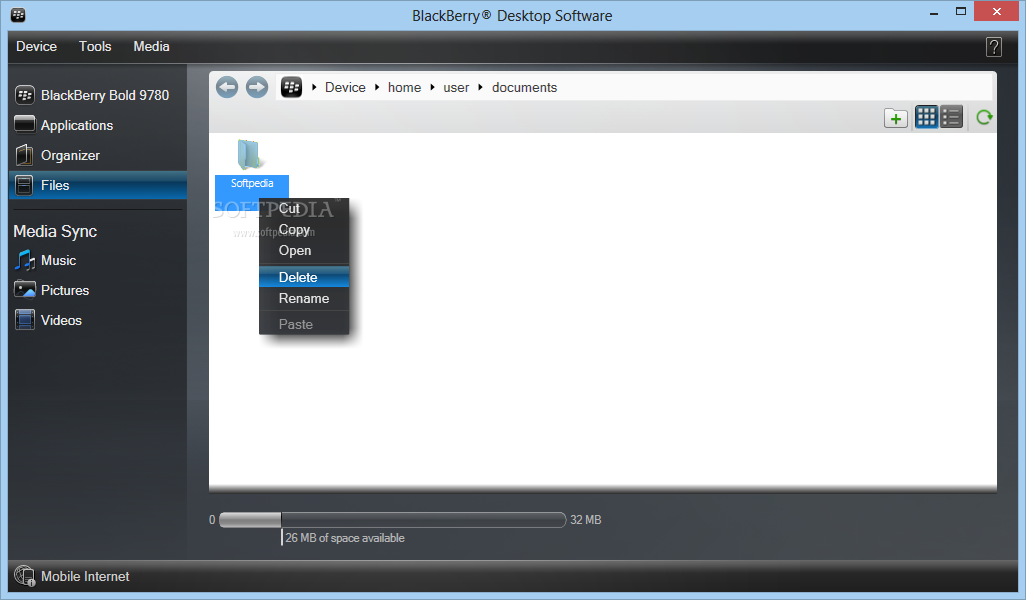The image size is (1026, 600).
Task: Expand the arrow before Device breadcrumb
Action: (x=314, y=87)
